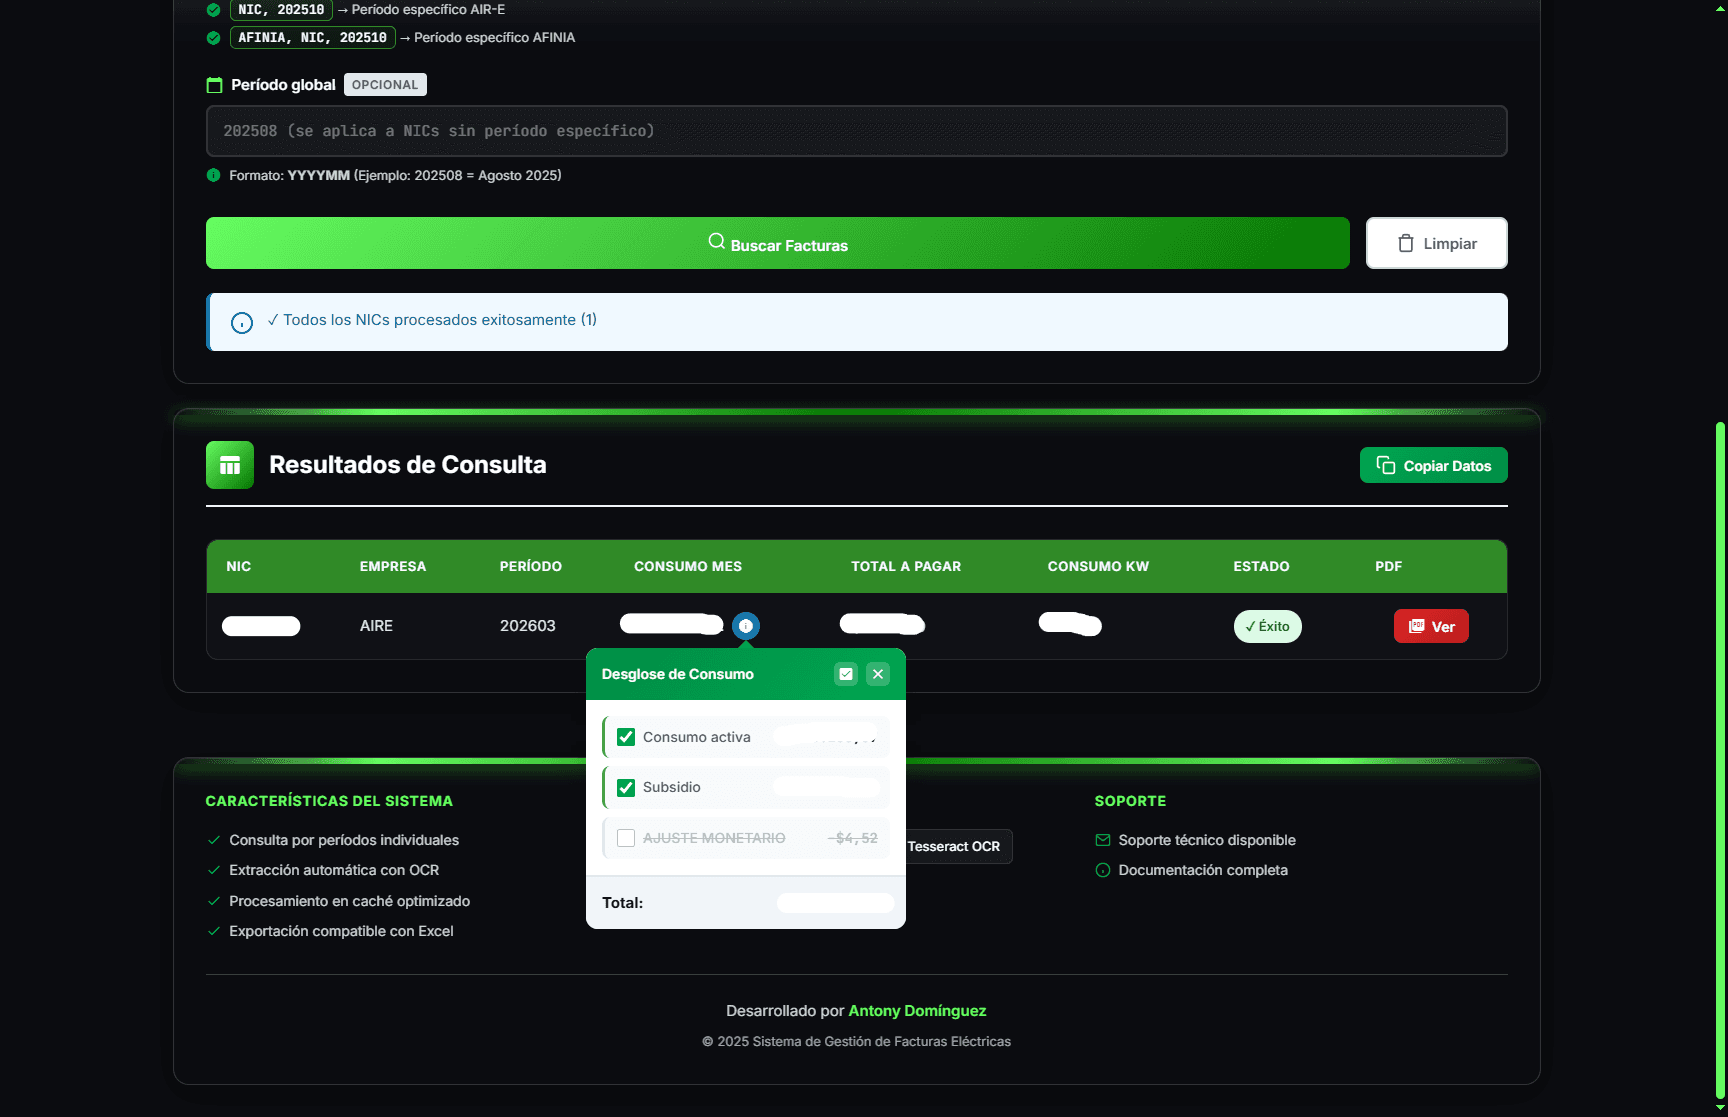Click the consumo info icon in AIRE row
Image resolution: width=1728 pixels, height=1117 pixels.
click(746, 626)
